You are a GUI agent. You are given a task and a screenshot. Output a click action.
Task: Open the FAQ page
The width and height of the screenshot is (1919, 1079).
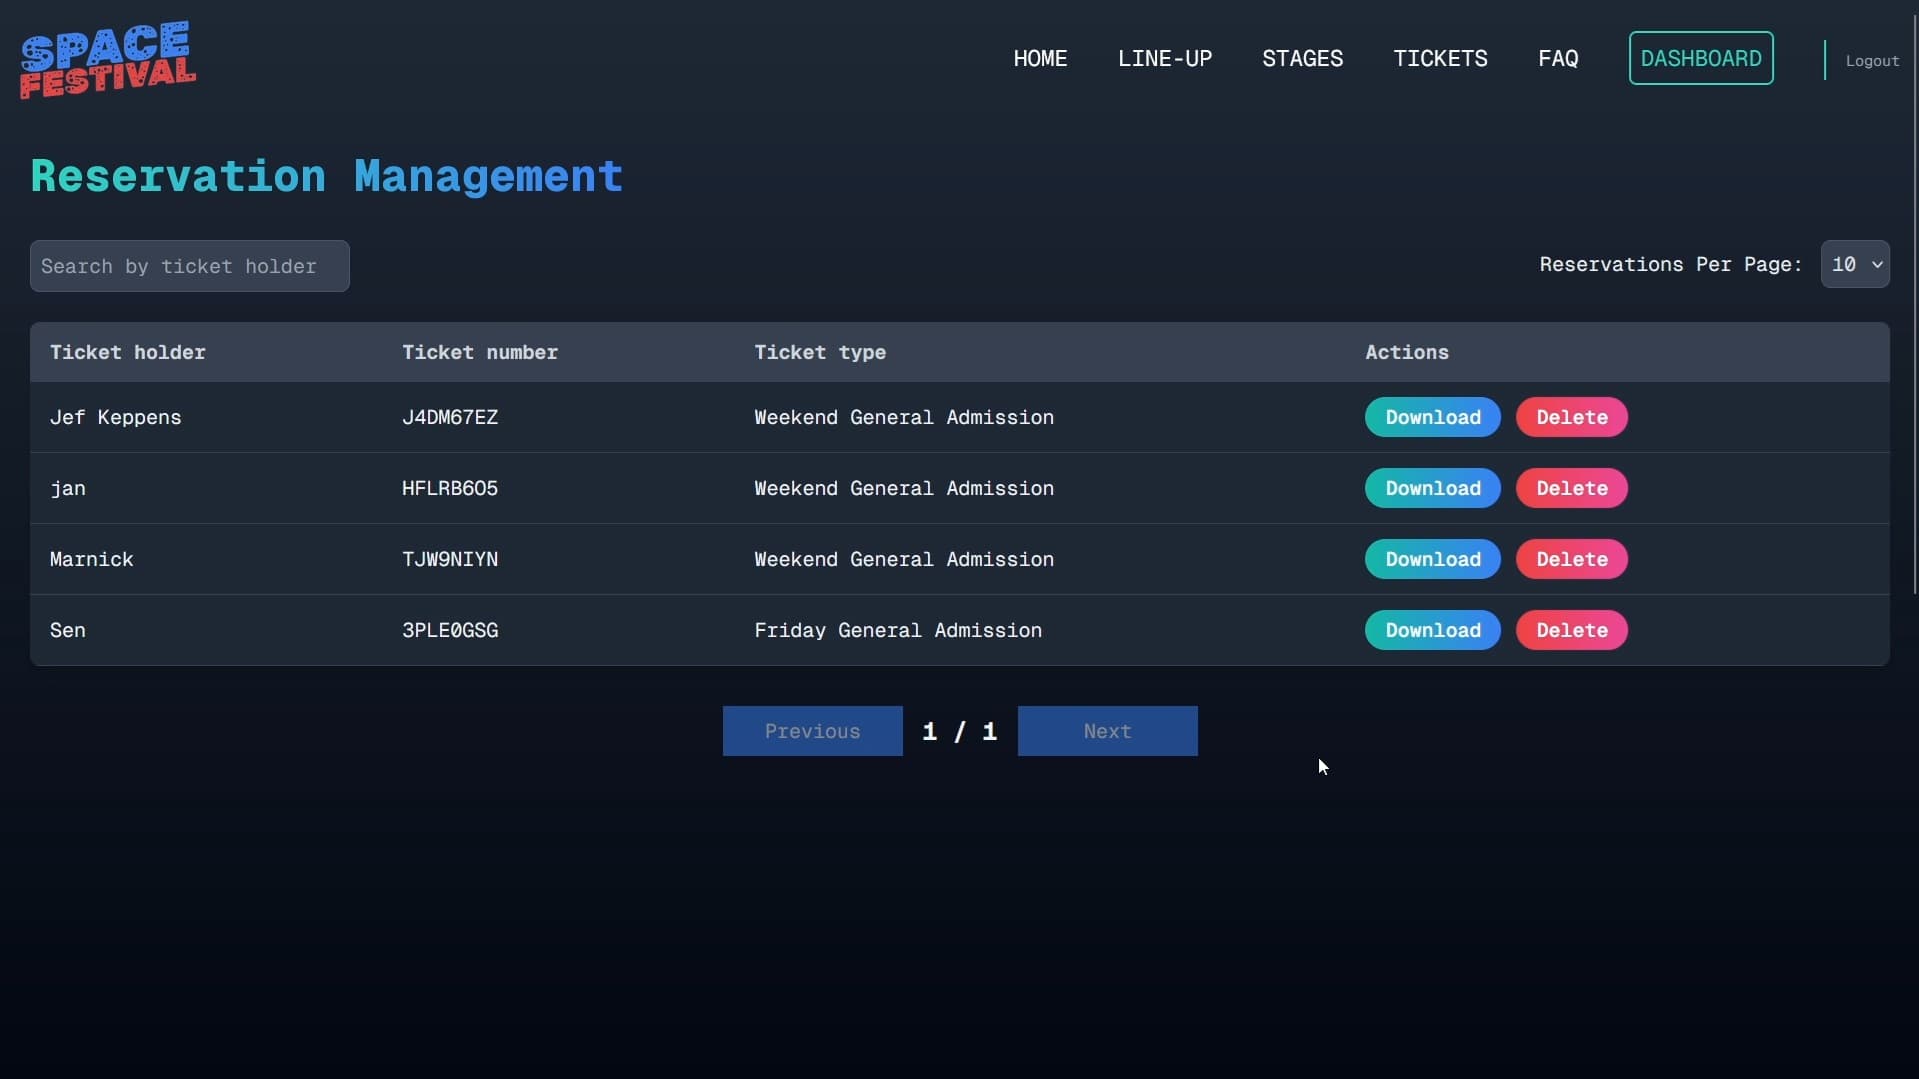[x=1558, y=59]
